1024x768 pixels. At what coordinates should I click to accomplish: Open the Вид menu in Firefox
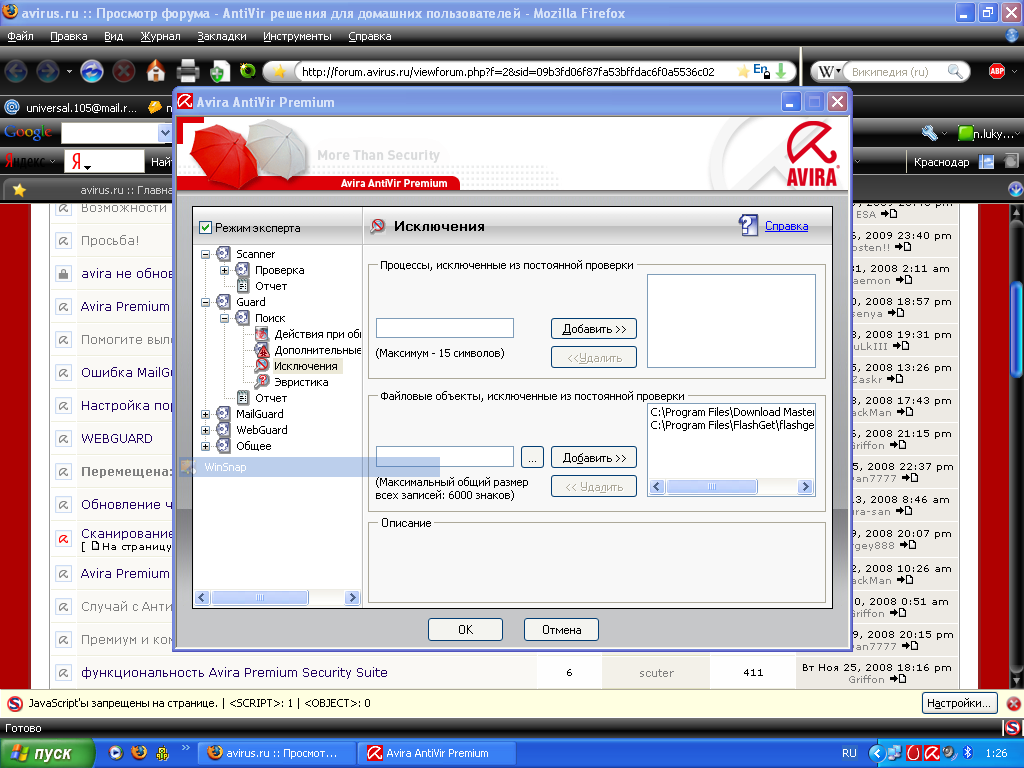pyautogui.click(x=114, y=36)
